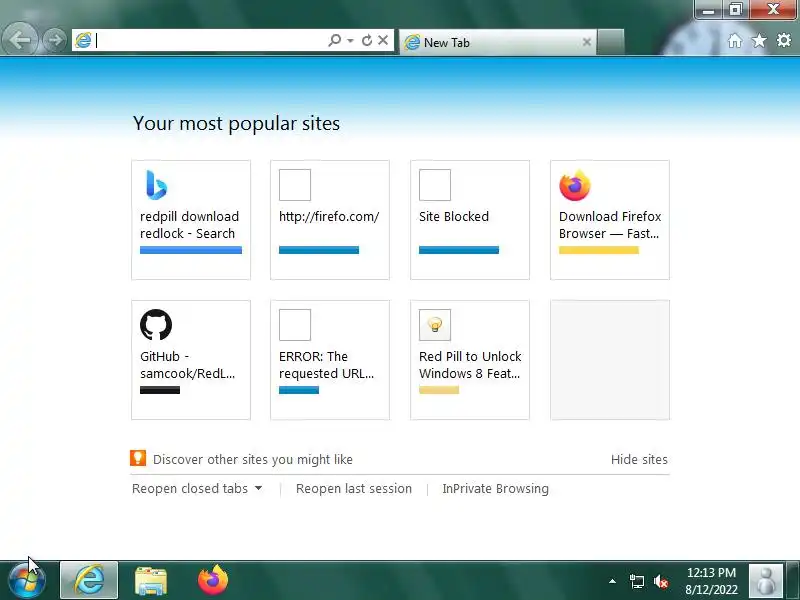This screenshot has width=800, height=600.
Task: Click the Firefox logo on the Download tile
Action: [x=575, y=185]
